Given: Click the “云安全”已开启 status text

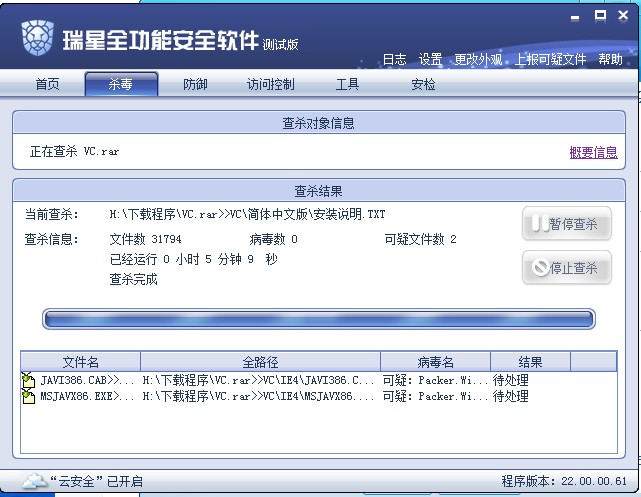Looking at the screenshot, I should tap(96, 481).
